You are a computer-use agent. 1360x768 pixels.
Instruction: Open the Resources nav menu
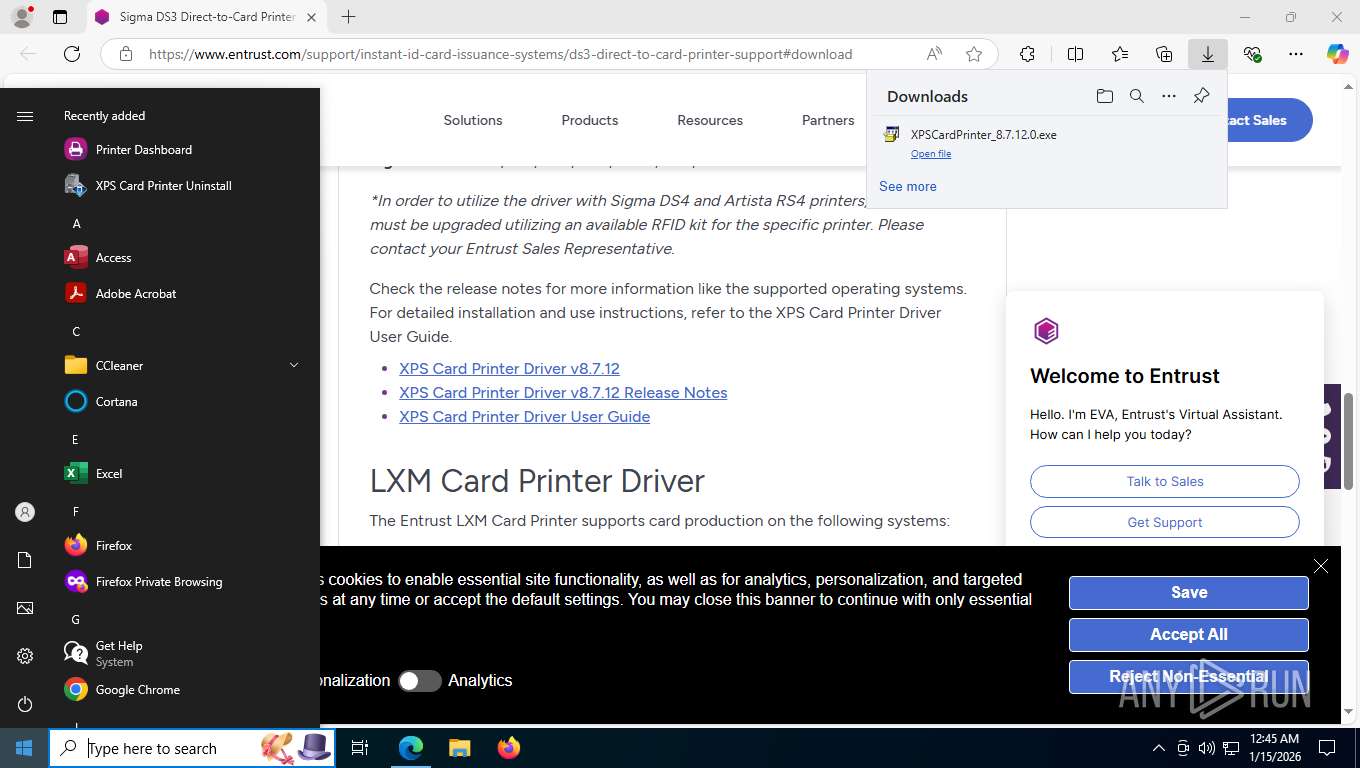[710, 120]
